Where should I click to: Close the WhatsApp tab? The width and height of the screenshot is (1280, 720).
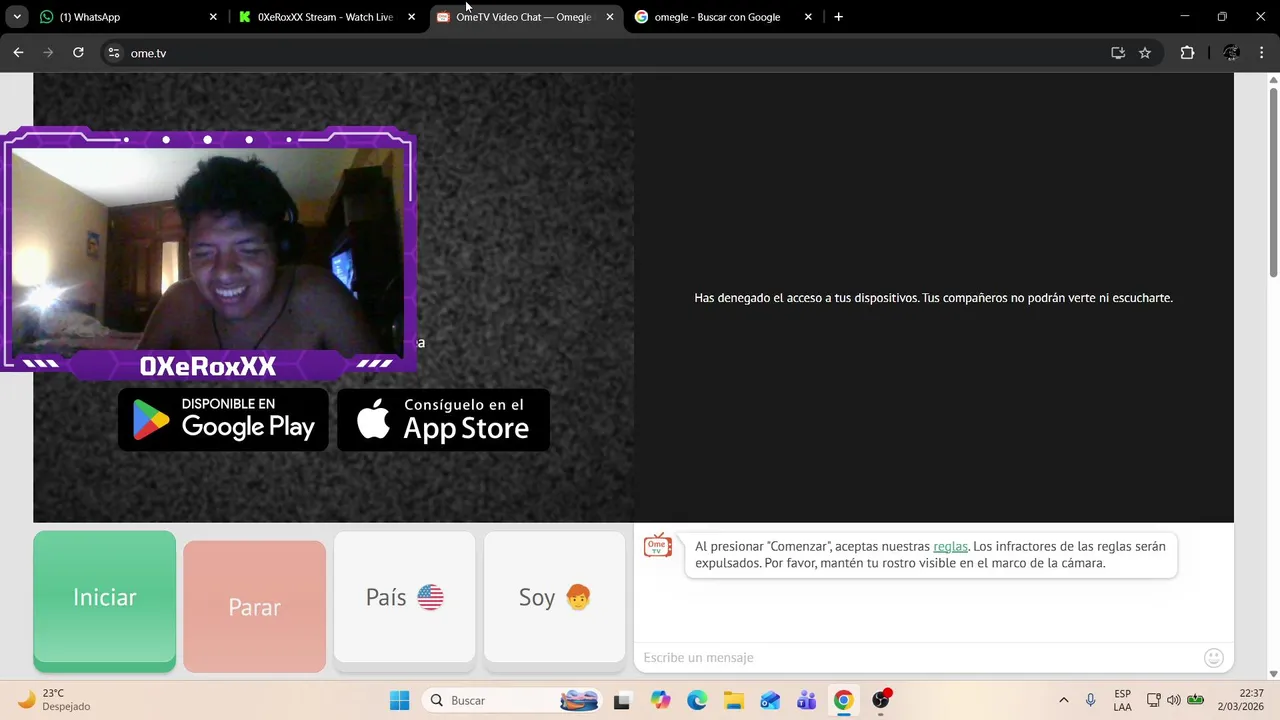point(213,17)
